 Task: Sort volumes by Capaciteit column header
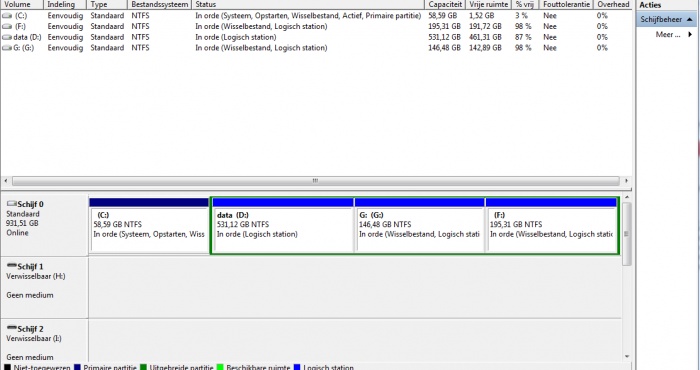[445, 4]
